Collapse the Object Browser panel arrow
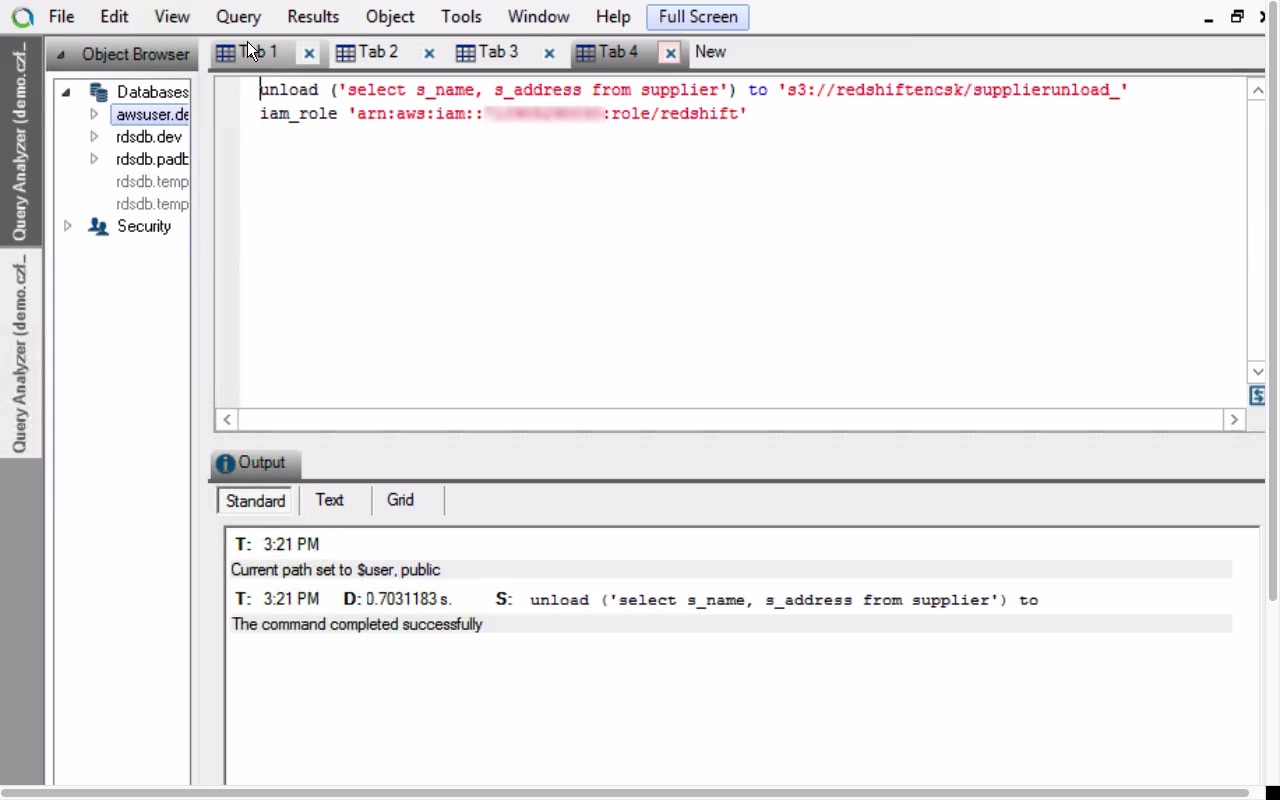Screen dimensions: 1280x800 [x=61, y=55]
